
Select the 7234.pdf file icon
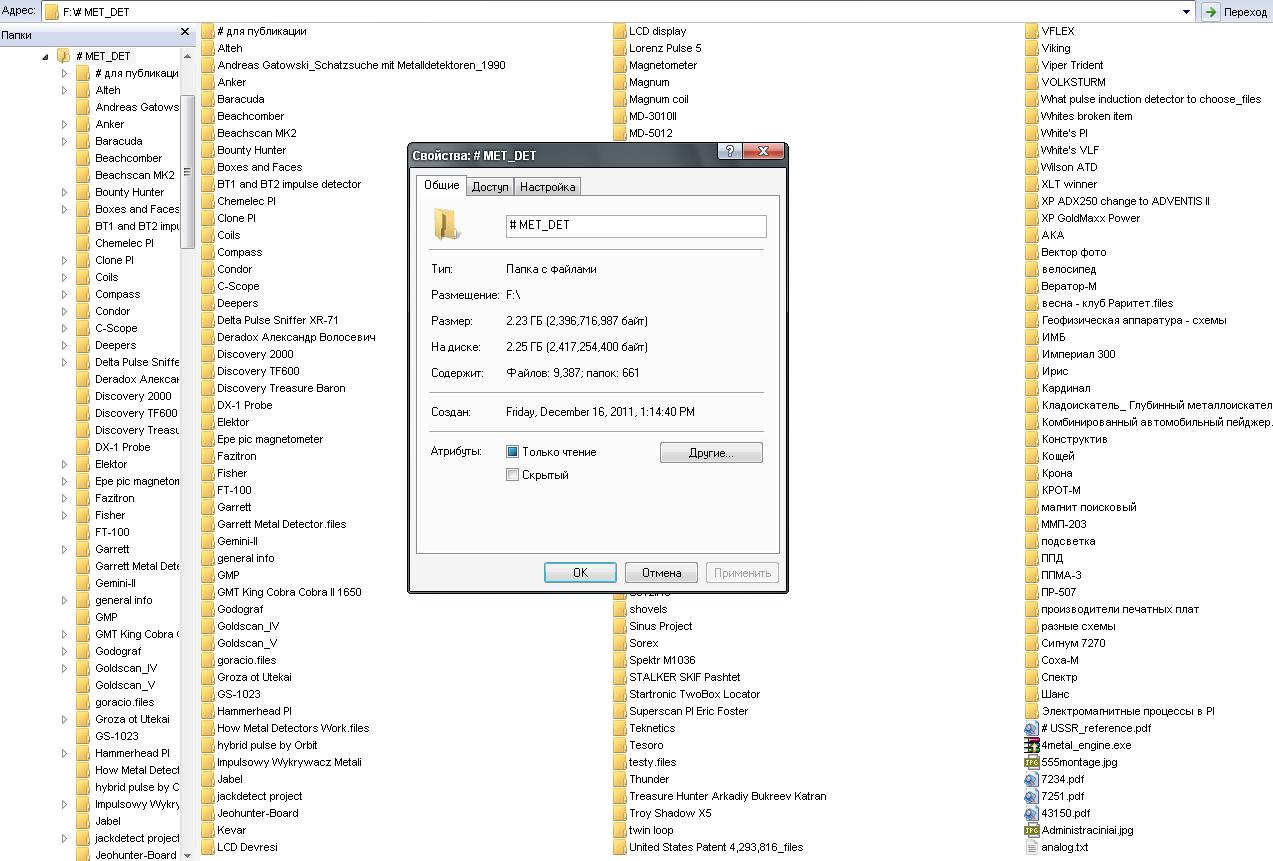[1032, 779]
